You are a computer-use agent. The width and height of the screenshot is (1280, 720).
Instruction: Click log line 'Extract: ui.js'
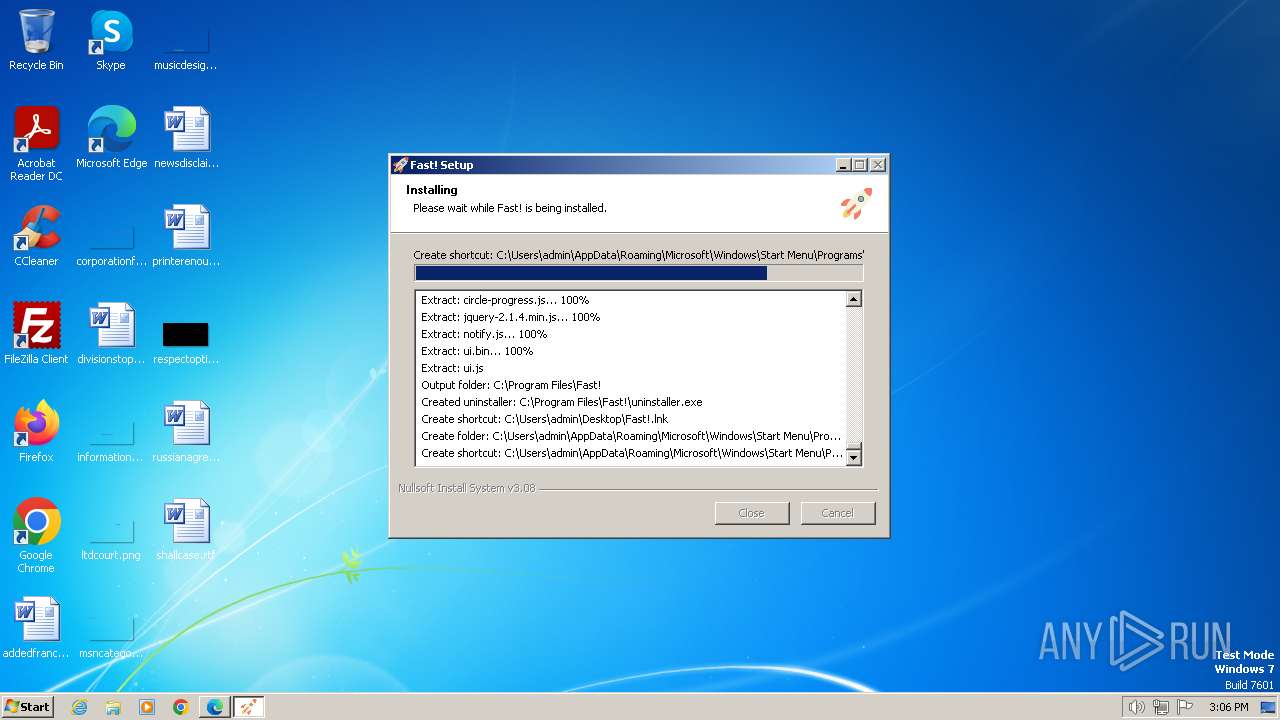pos(452,368)
